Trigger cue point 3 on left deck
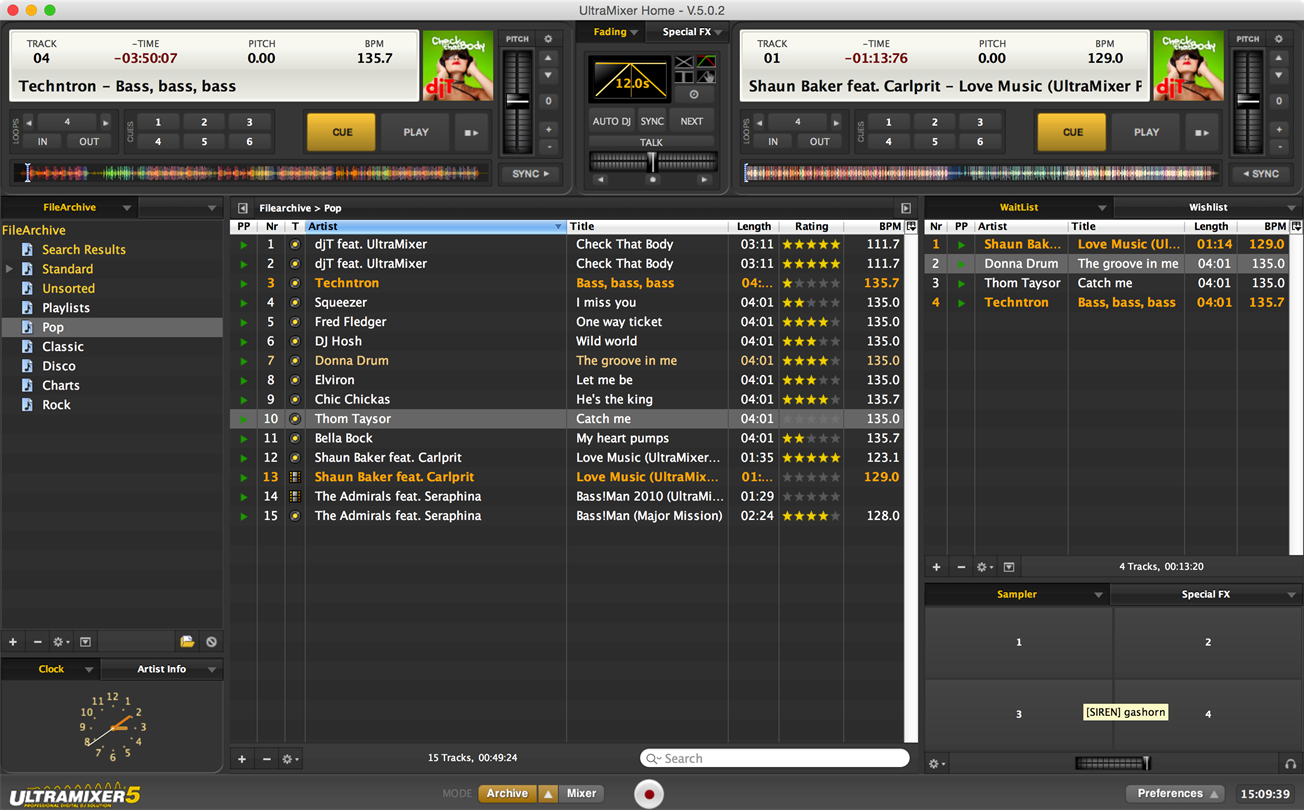The height and width of the screenshot is (810, 1304). [249, 122]
